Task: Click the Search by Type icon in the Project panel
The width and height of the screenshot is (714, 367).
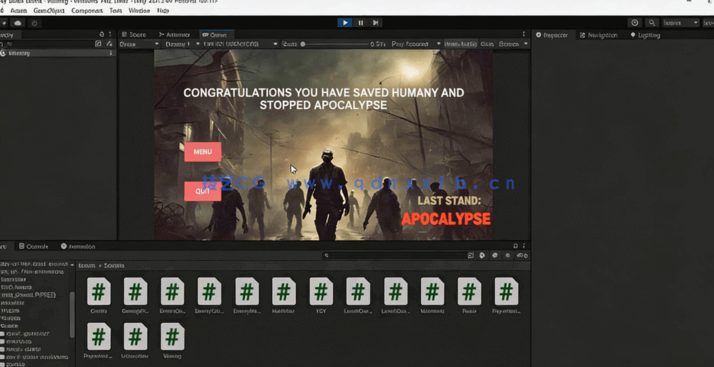Action: point(482,256)
